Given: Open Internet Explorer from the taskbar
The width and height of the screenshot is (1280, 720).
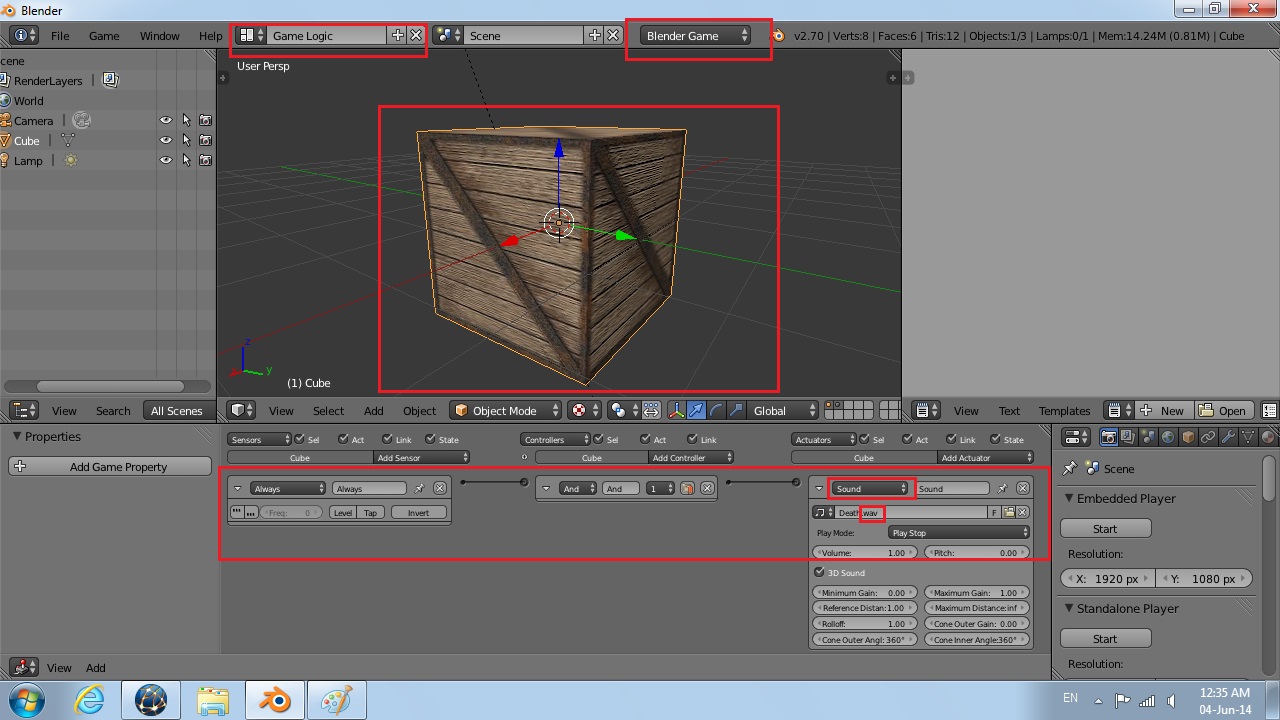Looking at the screenshot, I should point(90,699).
